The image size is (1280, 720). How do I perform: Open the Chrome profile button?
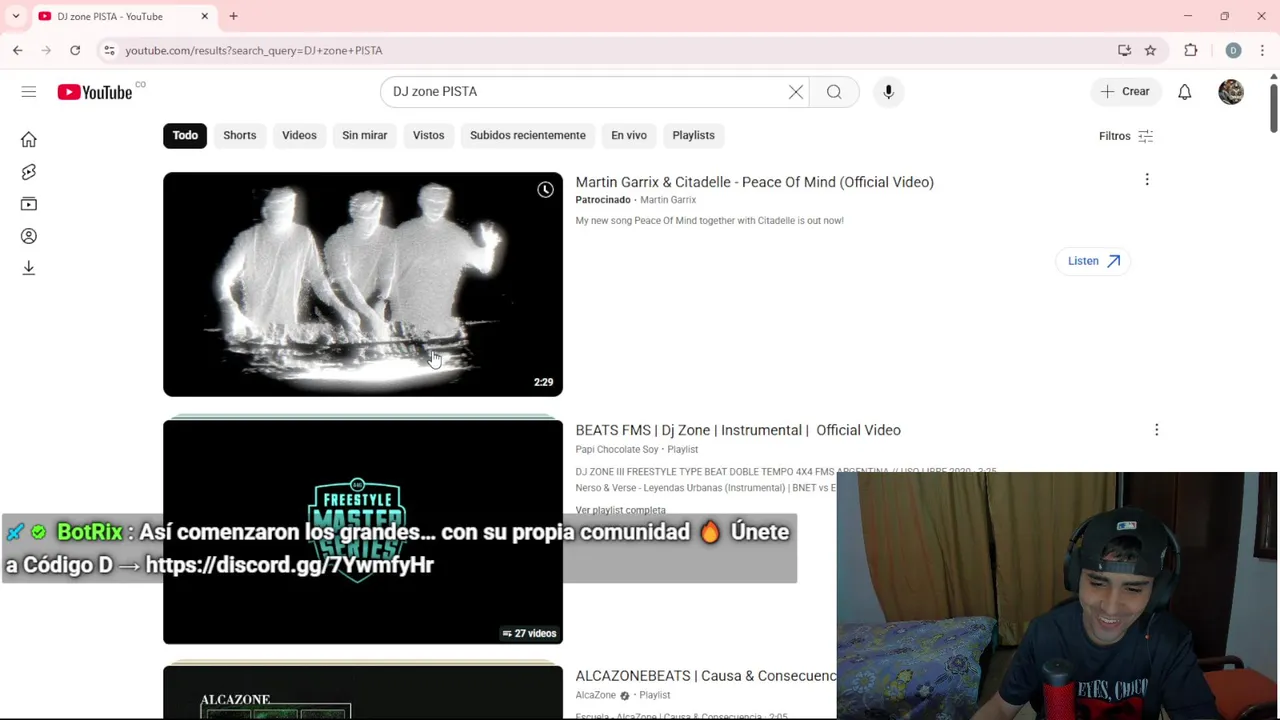pos(1233,50)
